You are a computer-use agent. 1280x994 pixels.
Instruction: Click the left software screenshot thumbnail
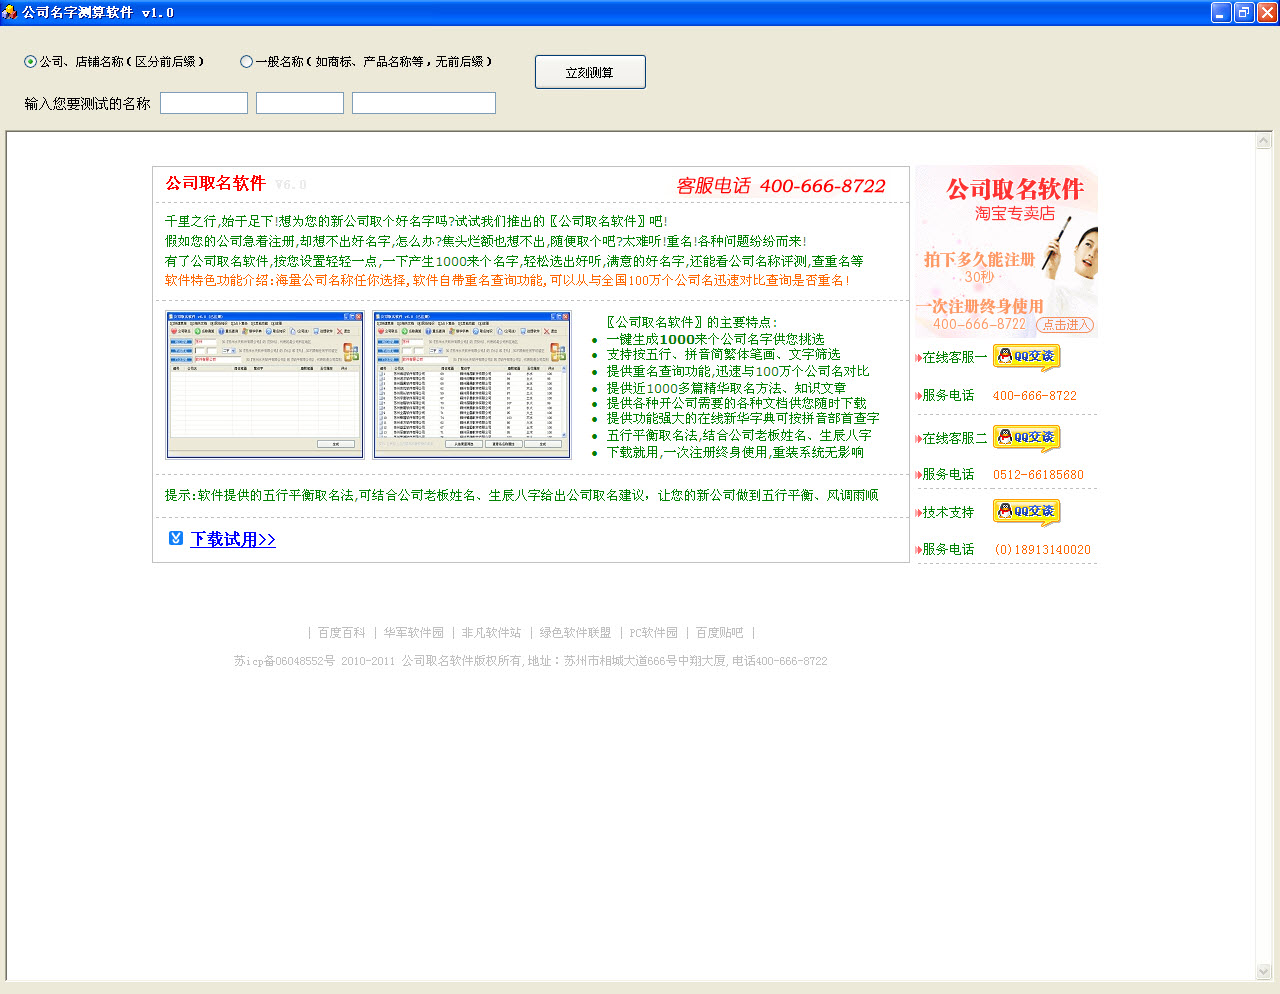[x=264, y=382]
